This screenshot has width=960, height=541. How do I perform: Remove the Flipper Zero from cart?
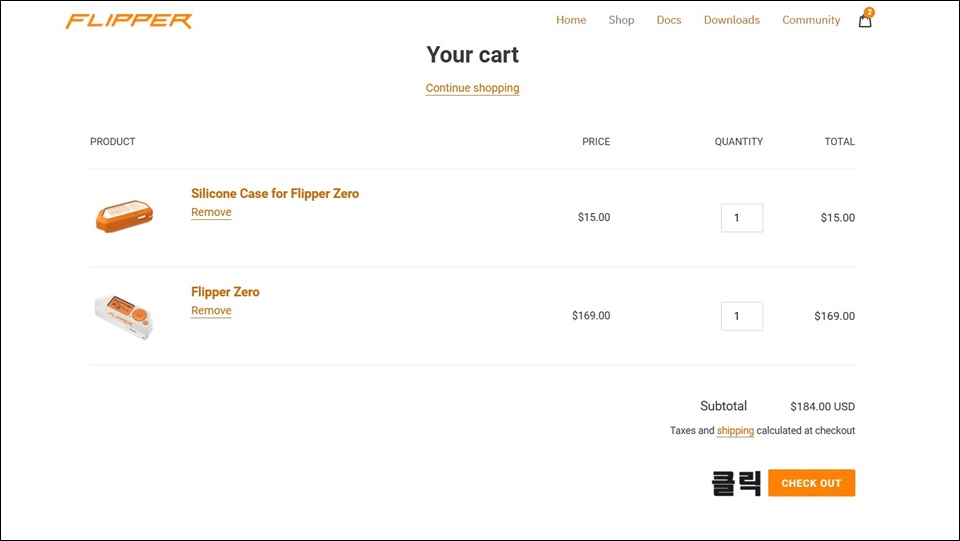pyautogui.click(x=211, y=311)
